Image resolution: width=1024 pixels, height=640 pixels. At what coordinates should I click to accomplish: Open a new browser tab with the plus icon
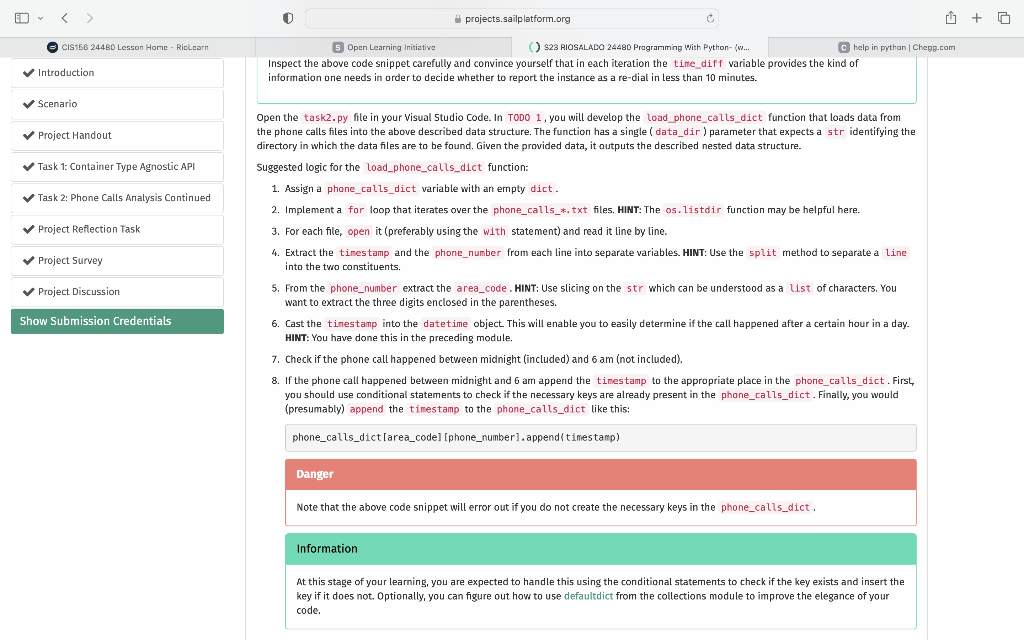(x=977, y=17)
